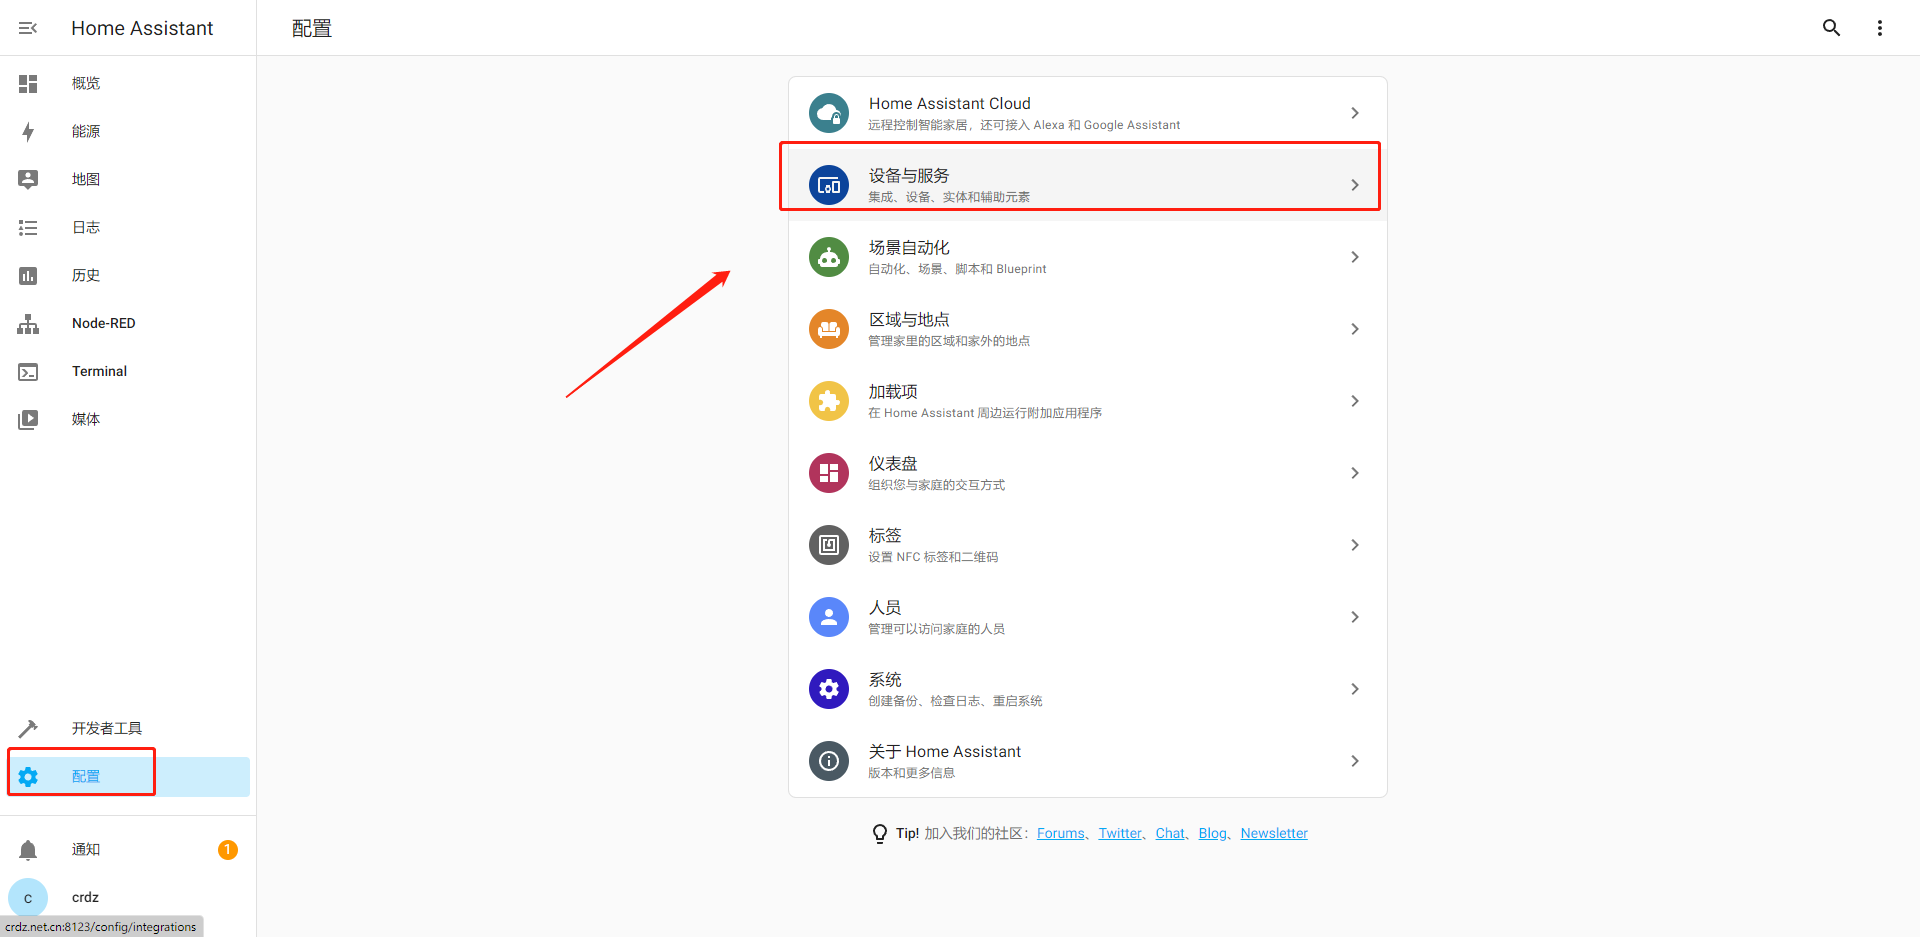Open the crdz user profile
The image size is (1920, 937).
click(x=85, y=898)
